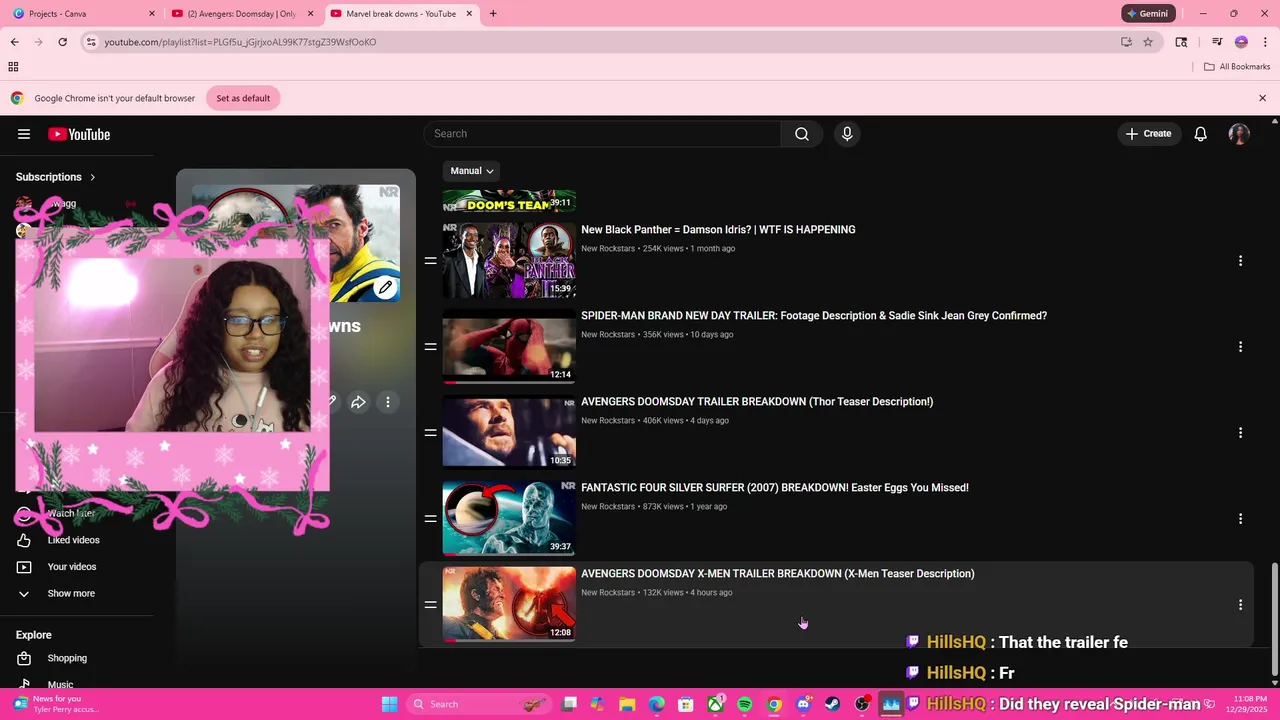Open the YouTube notifications bell
1280x720 pixels.
pos(1201,134)
